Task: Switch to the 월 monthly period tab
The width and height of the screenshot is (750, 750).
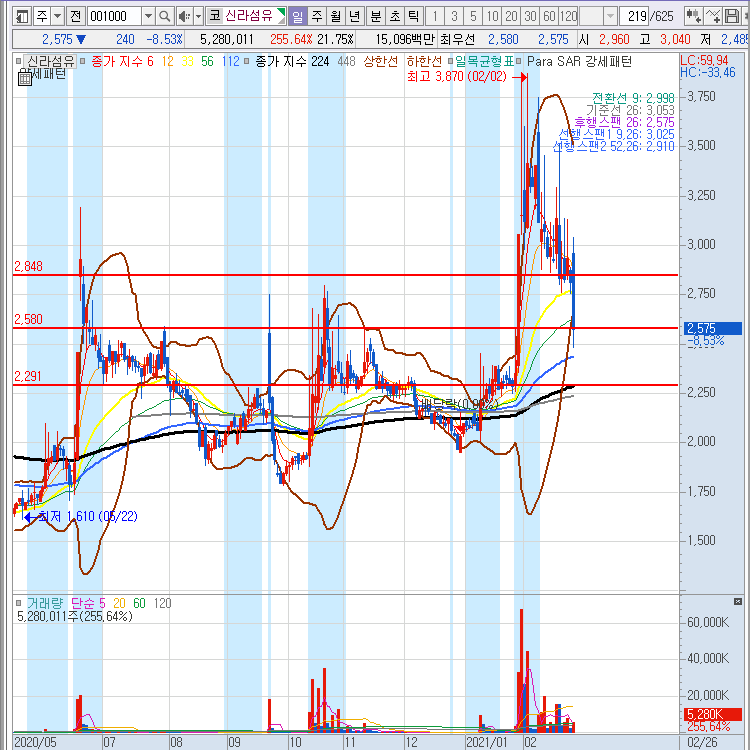Action: [336, 17]
